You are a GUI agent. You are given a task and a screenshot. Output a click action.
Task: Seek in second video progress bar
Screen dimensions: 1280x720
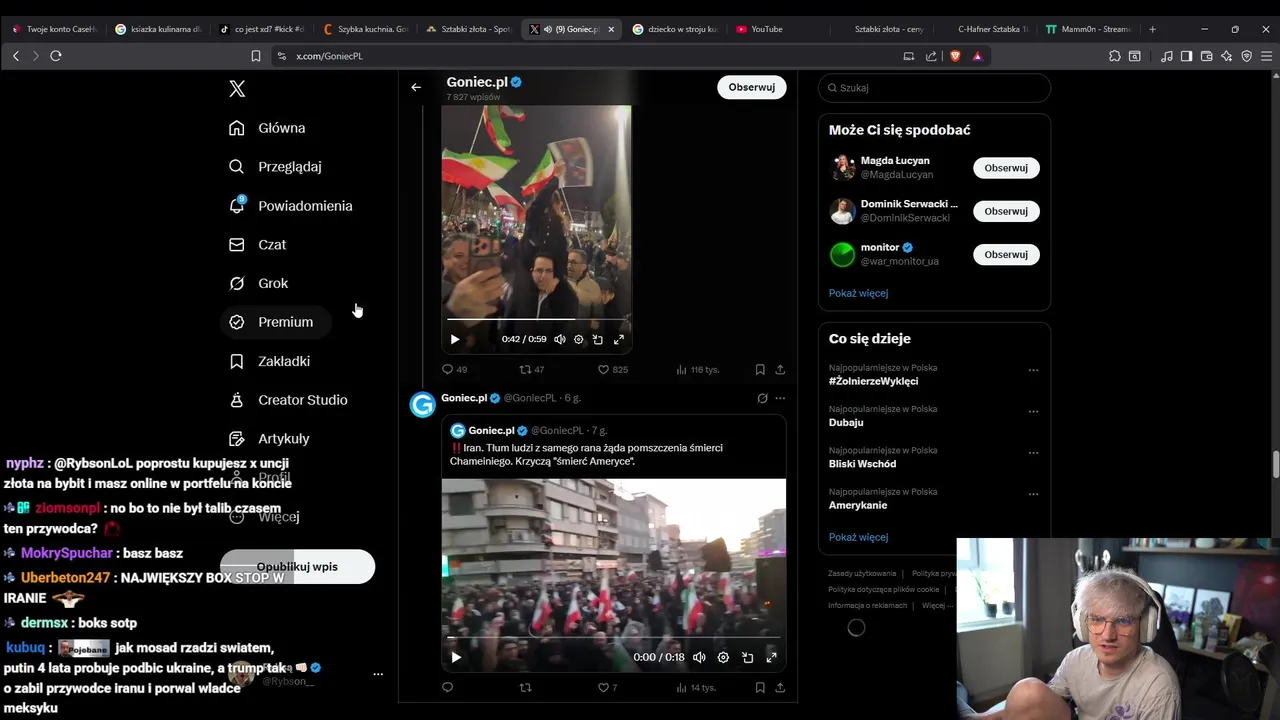click(613, 637)
